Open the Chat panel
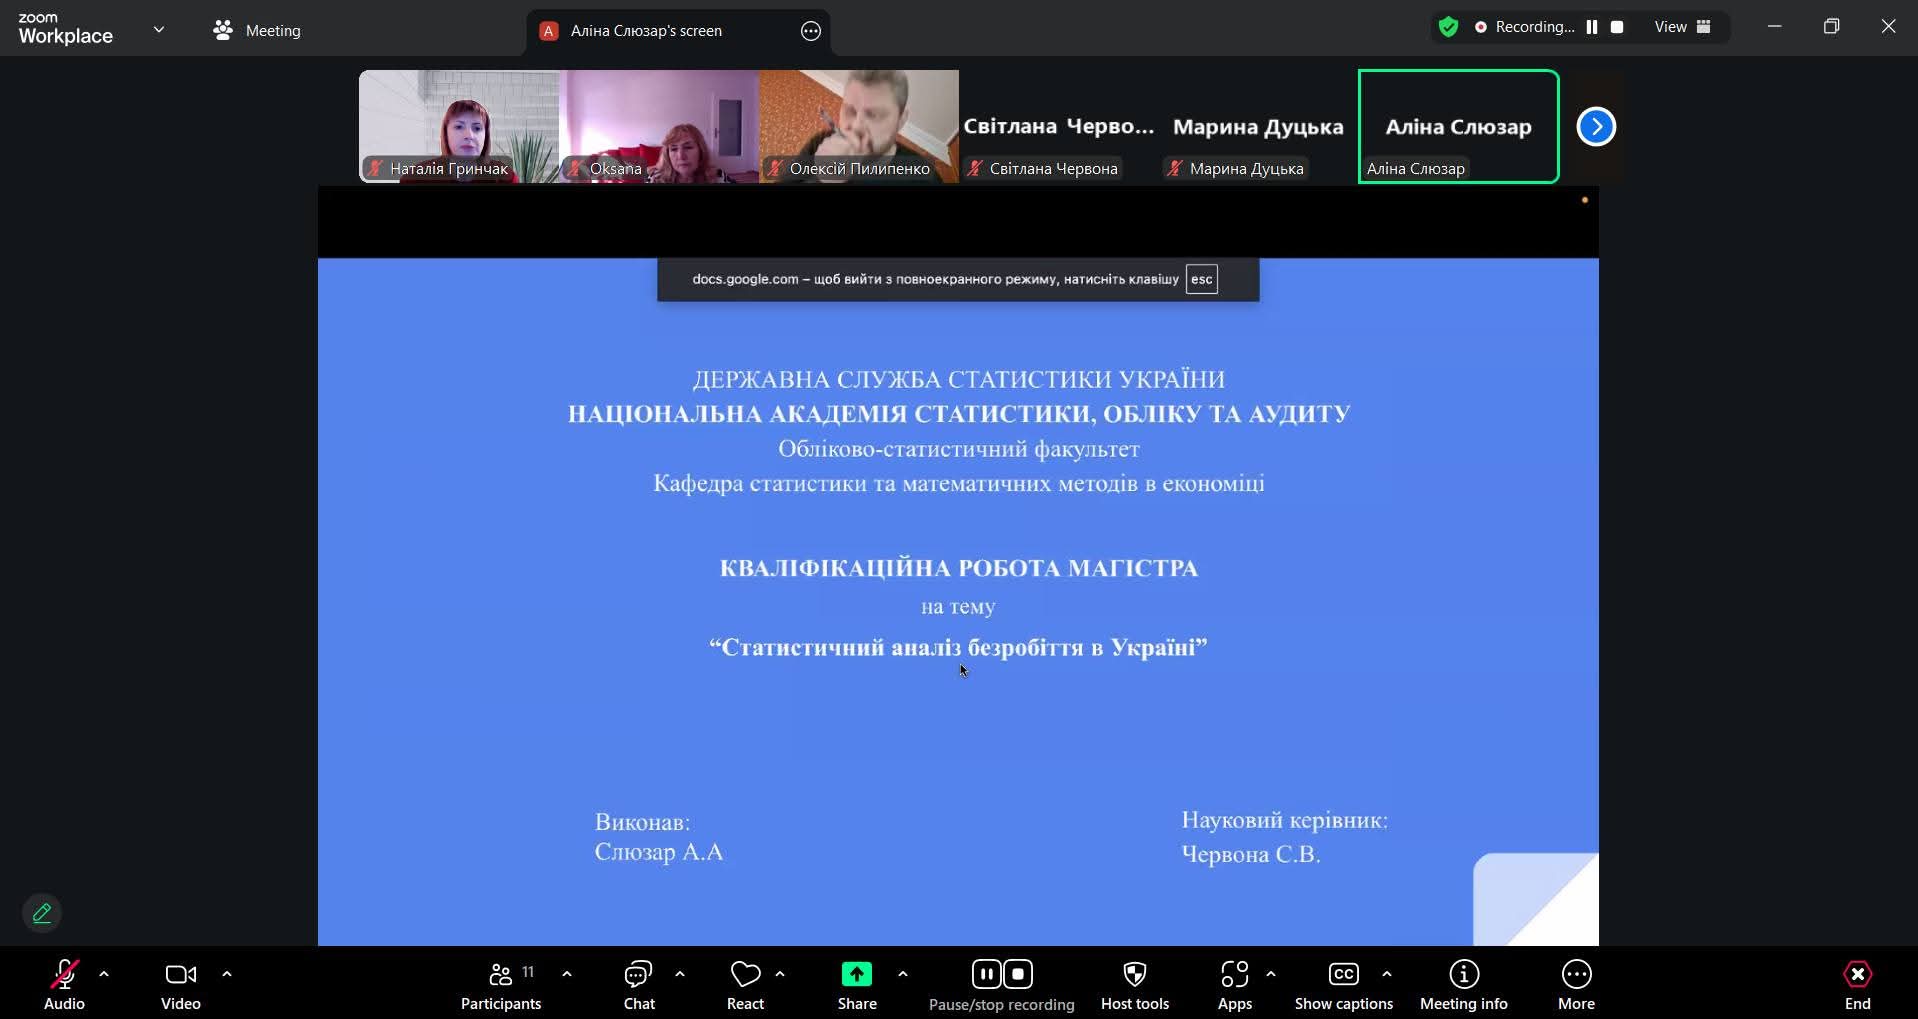1918x1019 pixels. 638,985
